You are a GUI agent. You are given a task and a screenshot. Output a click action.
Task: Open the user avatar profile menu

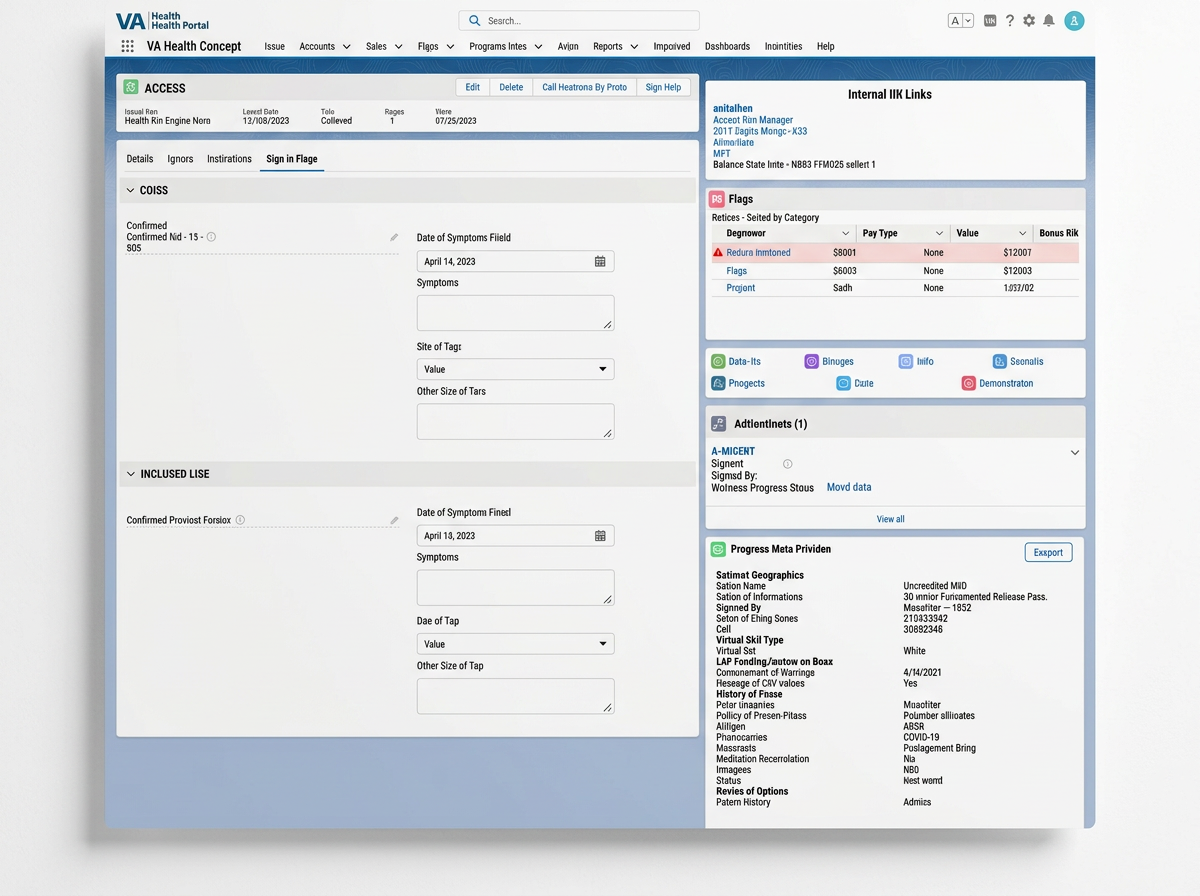[1075, 20]
